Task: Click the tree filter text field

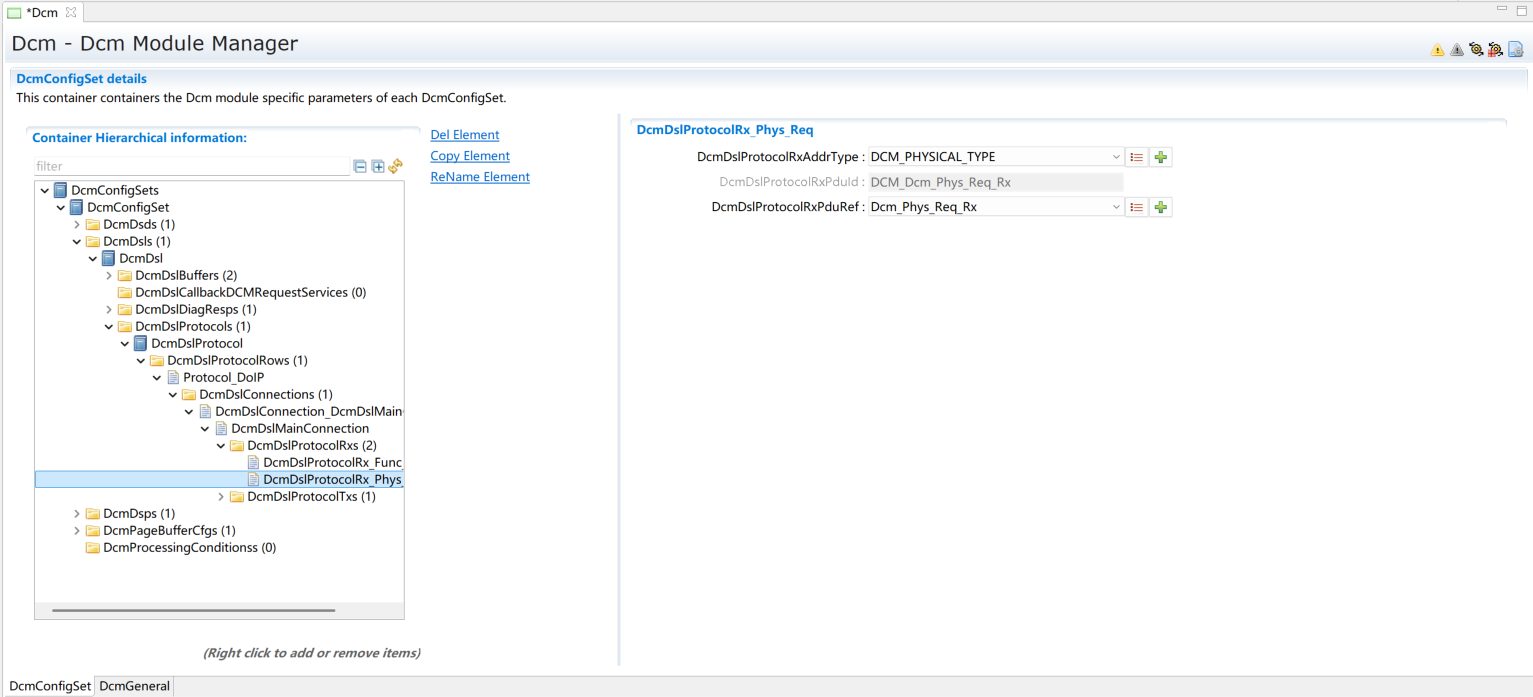Action: tap(190, 167)
